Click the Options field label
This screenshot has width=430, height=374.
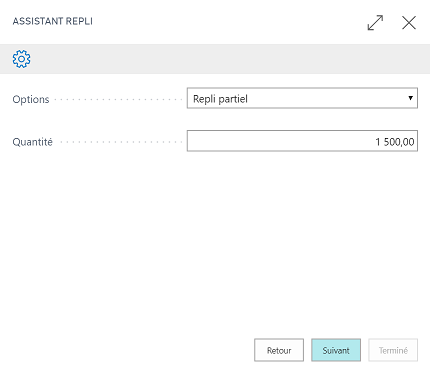(x=31, y=99)
